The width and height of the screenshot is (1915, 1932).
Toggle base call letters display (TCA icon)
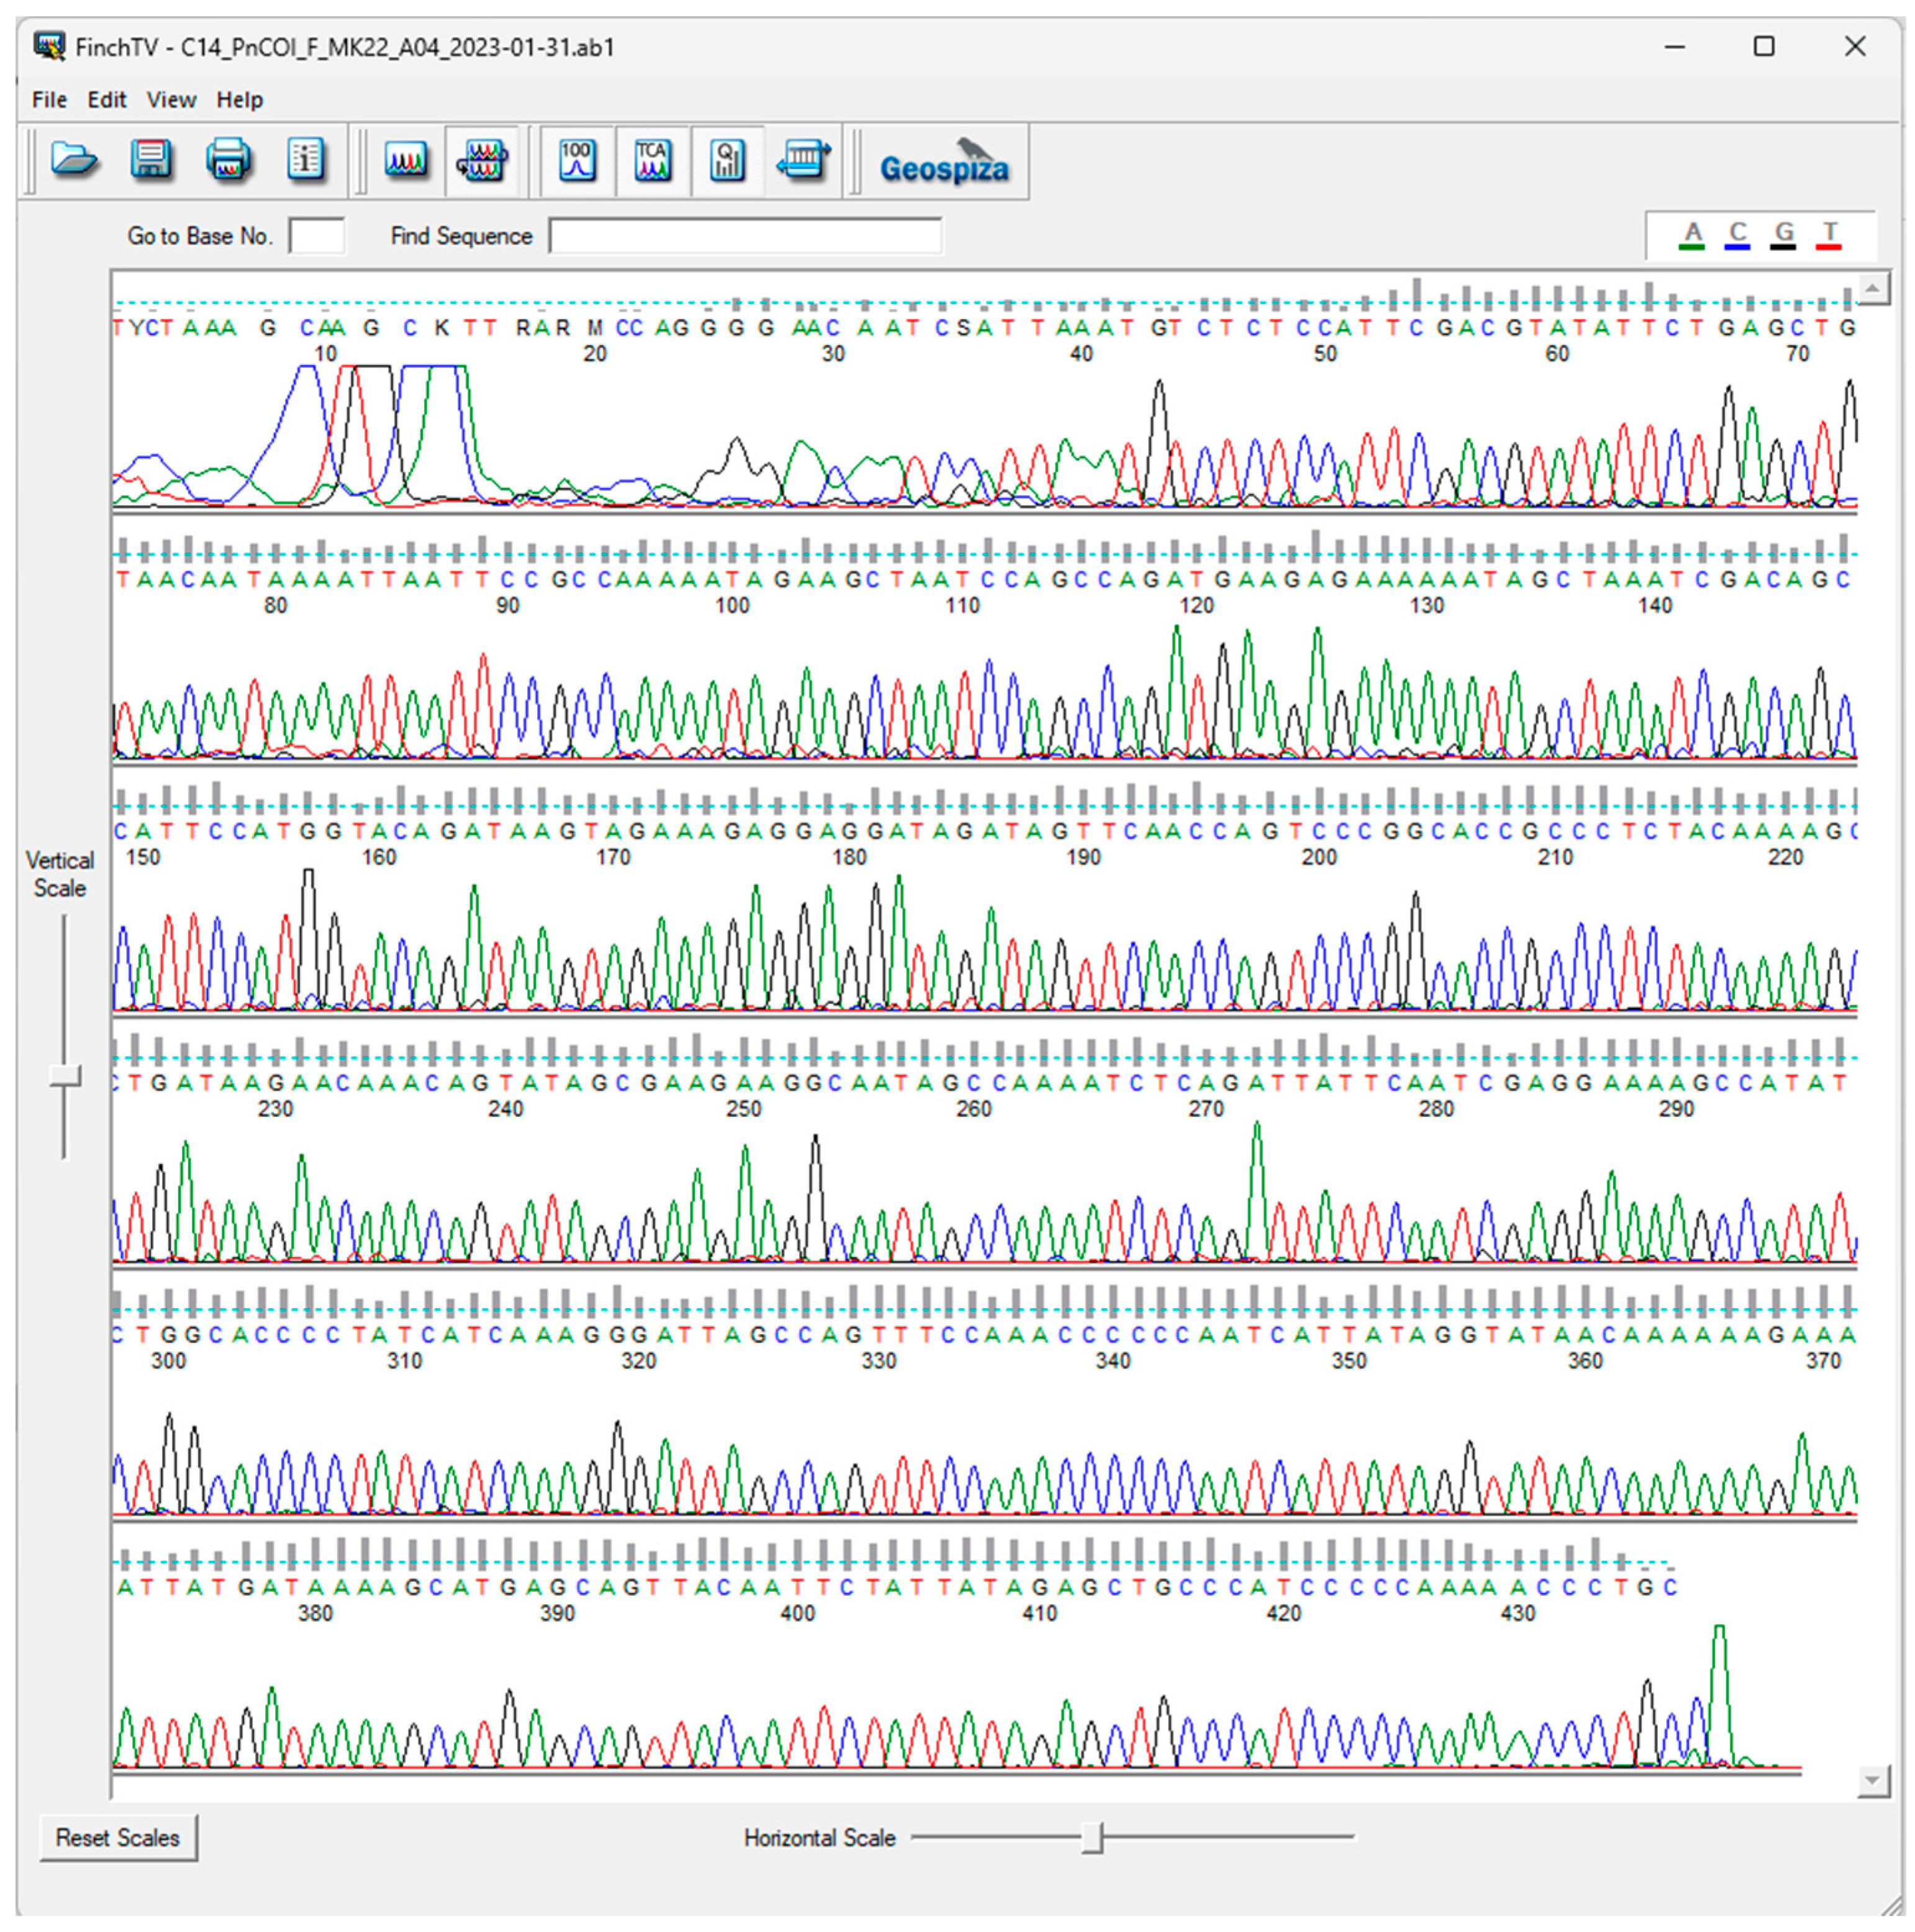click(652, 160)
